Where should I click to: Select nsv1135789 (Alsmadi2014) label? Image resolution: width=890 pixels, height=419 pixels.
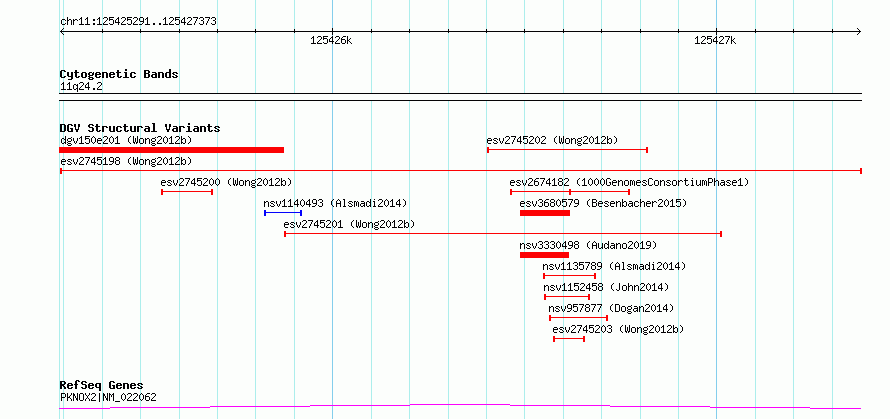614,266
